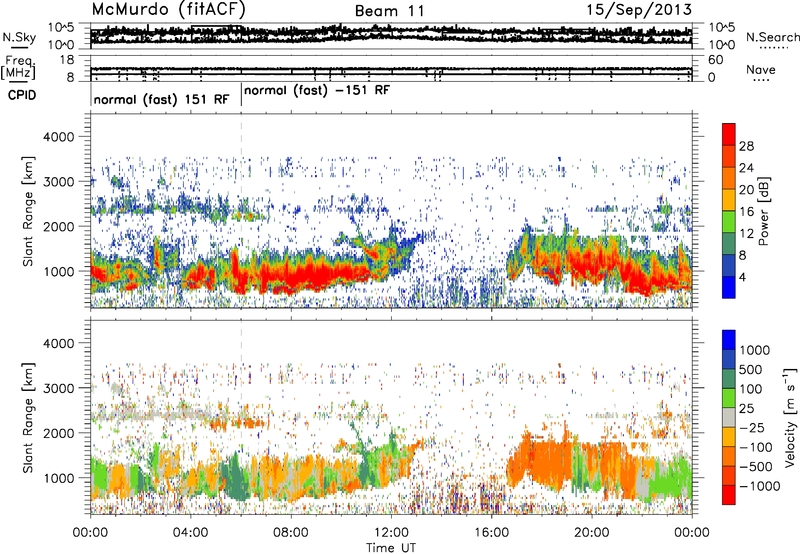Viewport: 800px width, 554px height.
Task: Click the 10^5 tick beside N.Sky
Action: [x=61, y=27]
